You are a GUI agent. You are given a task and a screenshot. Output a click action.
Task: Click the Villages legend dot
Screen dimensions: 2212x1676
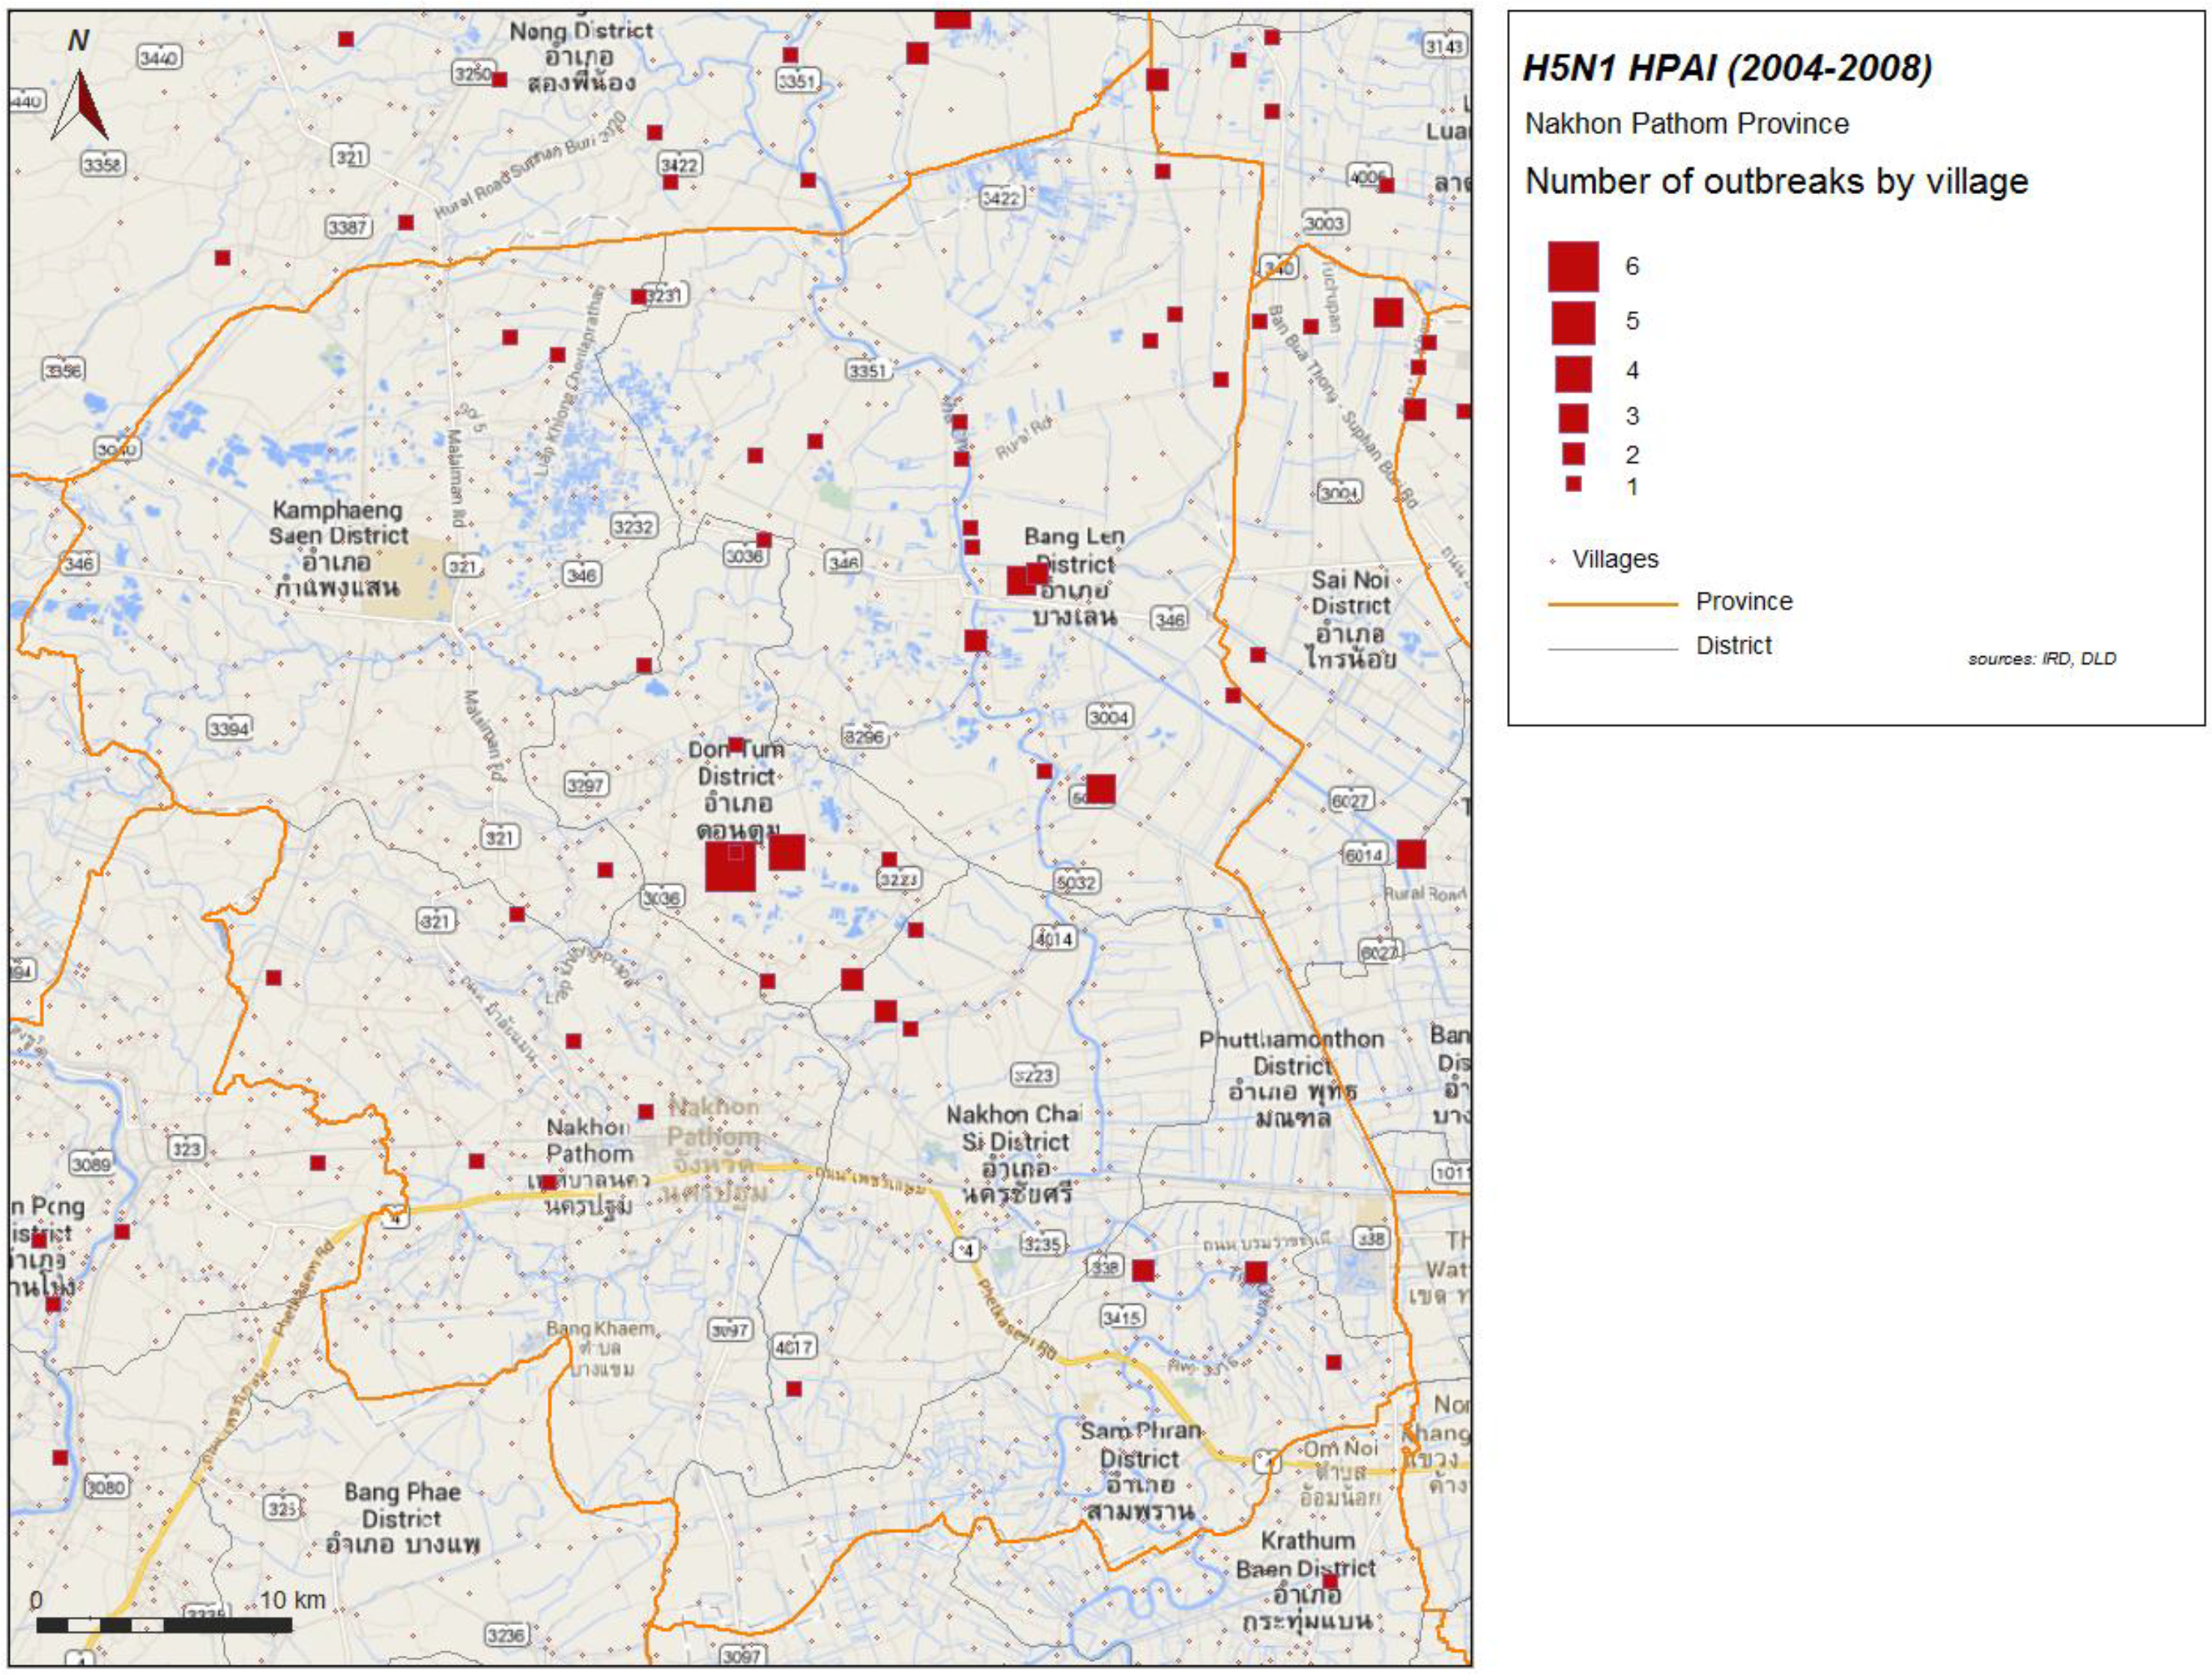coord(1553,561)
